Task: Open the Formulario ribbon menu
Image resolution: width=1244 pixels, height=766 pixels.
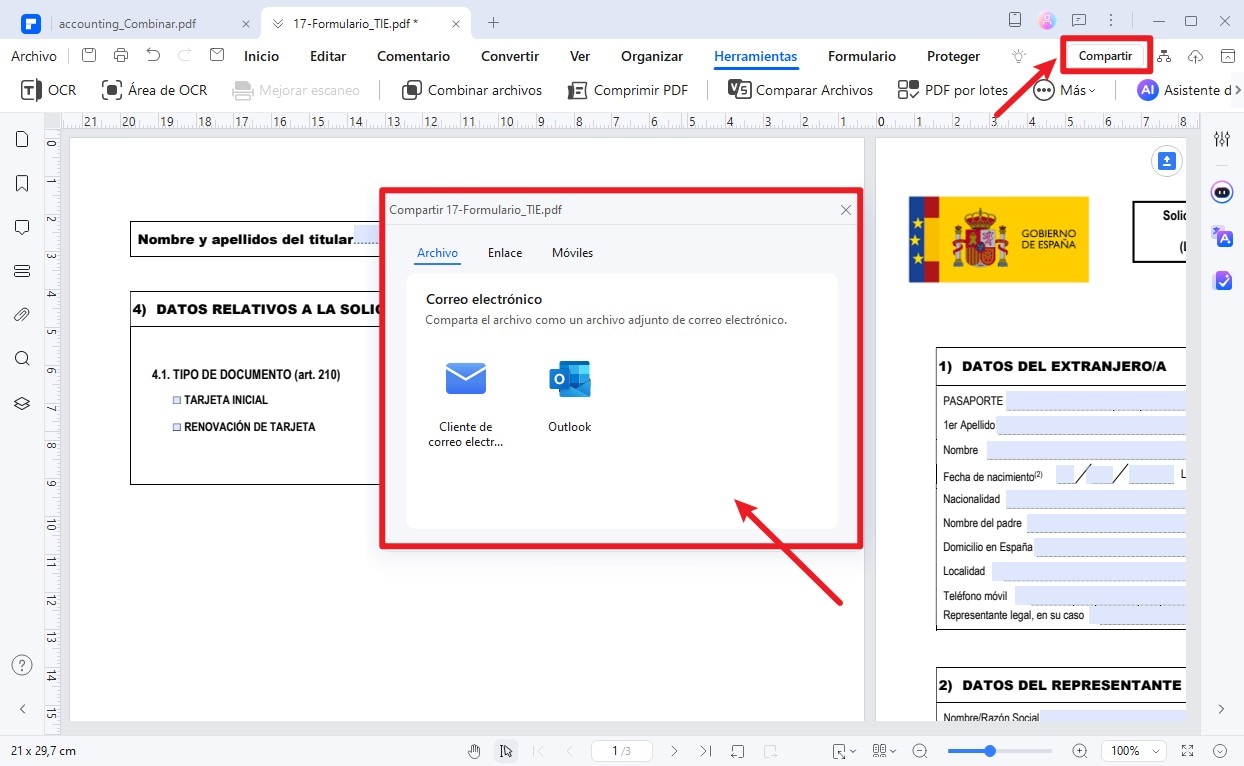Action: tap(861, 56)
